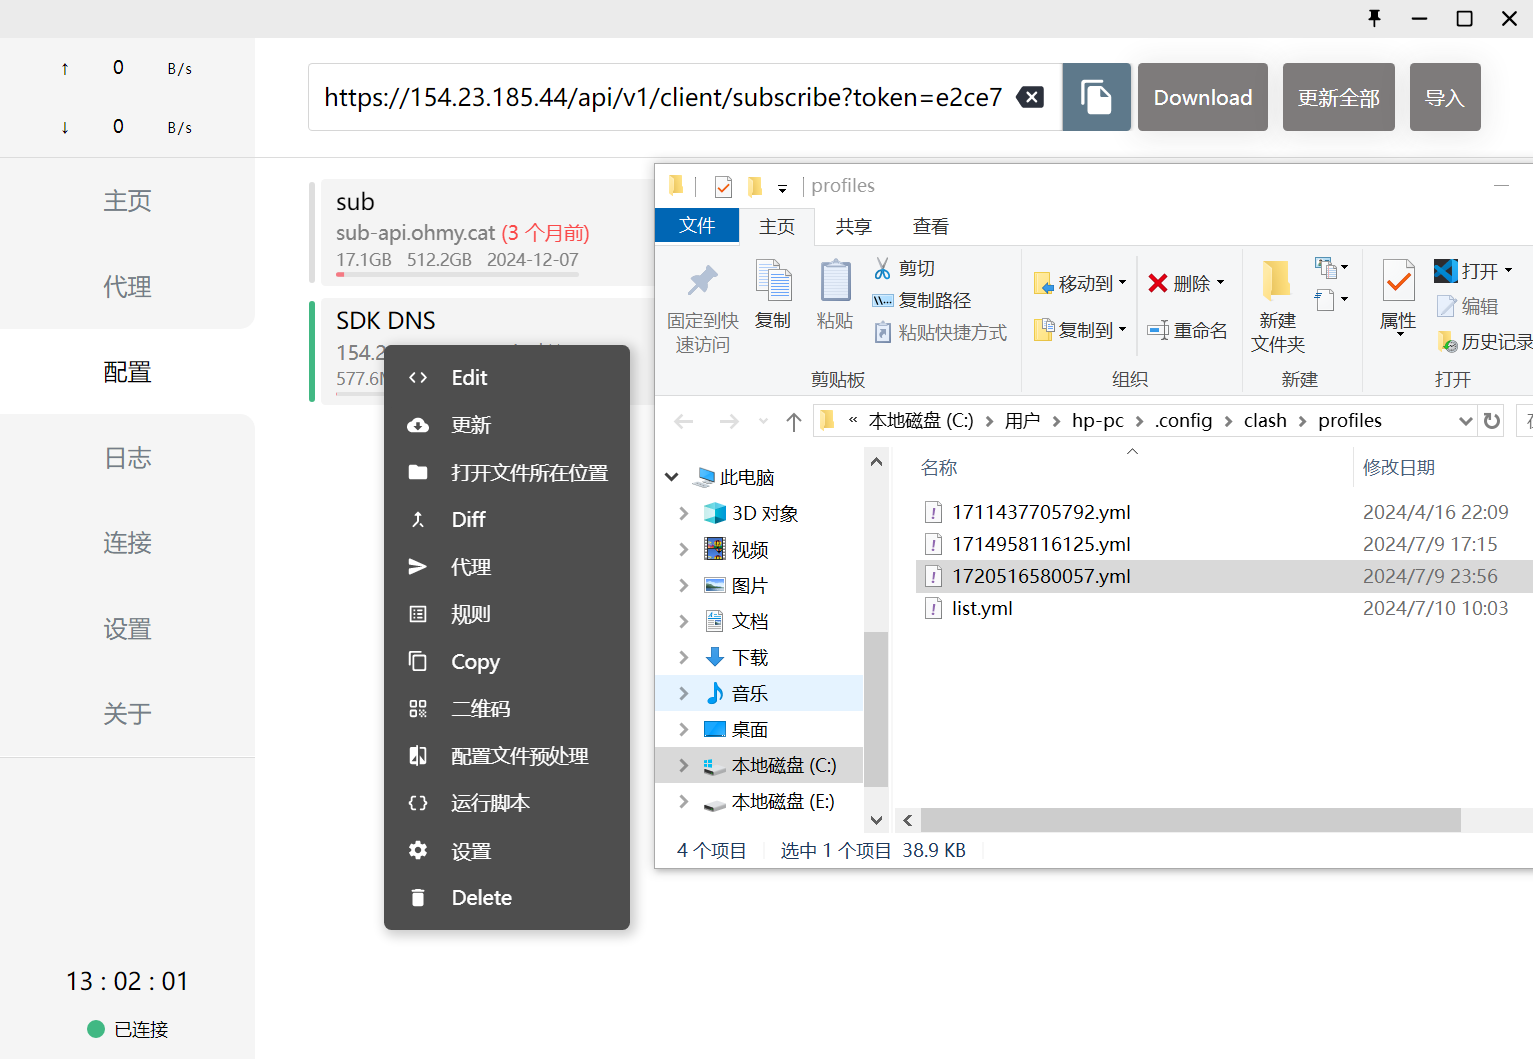Expand the 下载 tree node

tap(684, 657)
